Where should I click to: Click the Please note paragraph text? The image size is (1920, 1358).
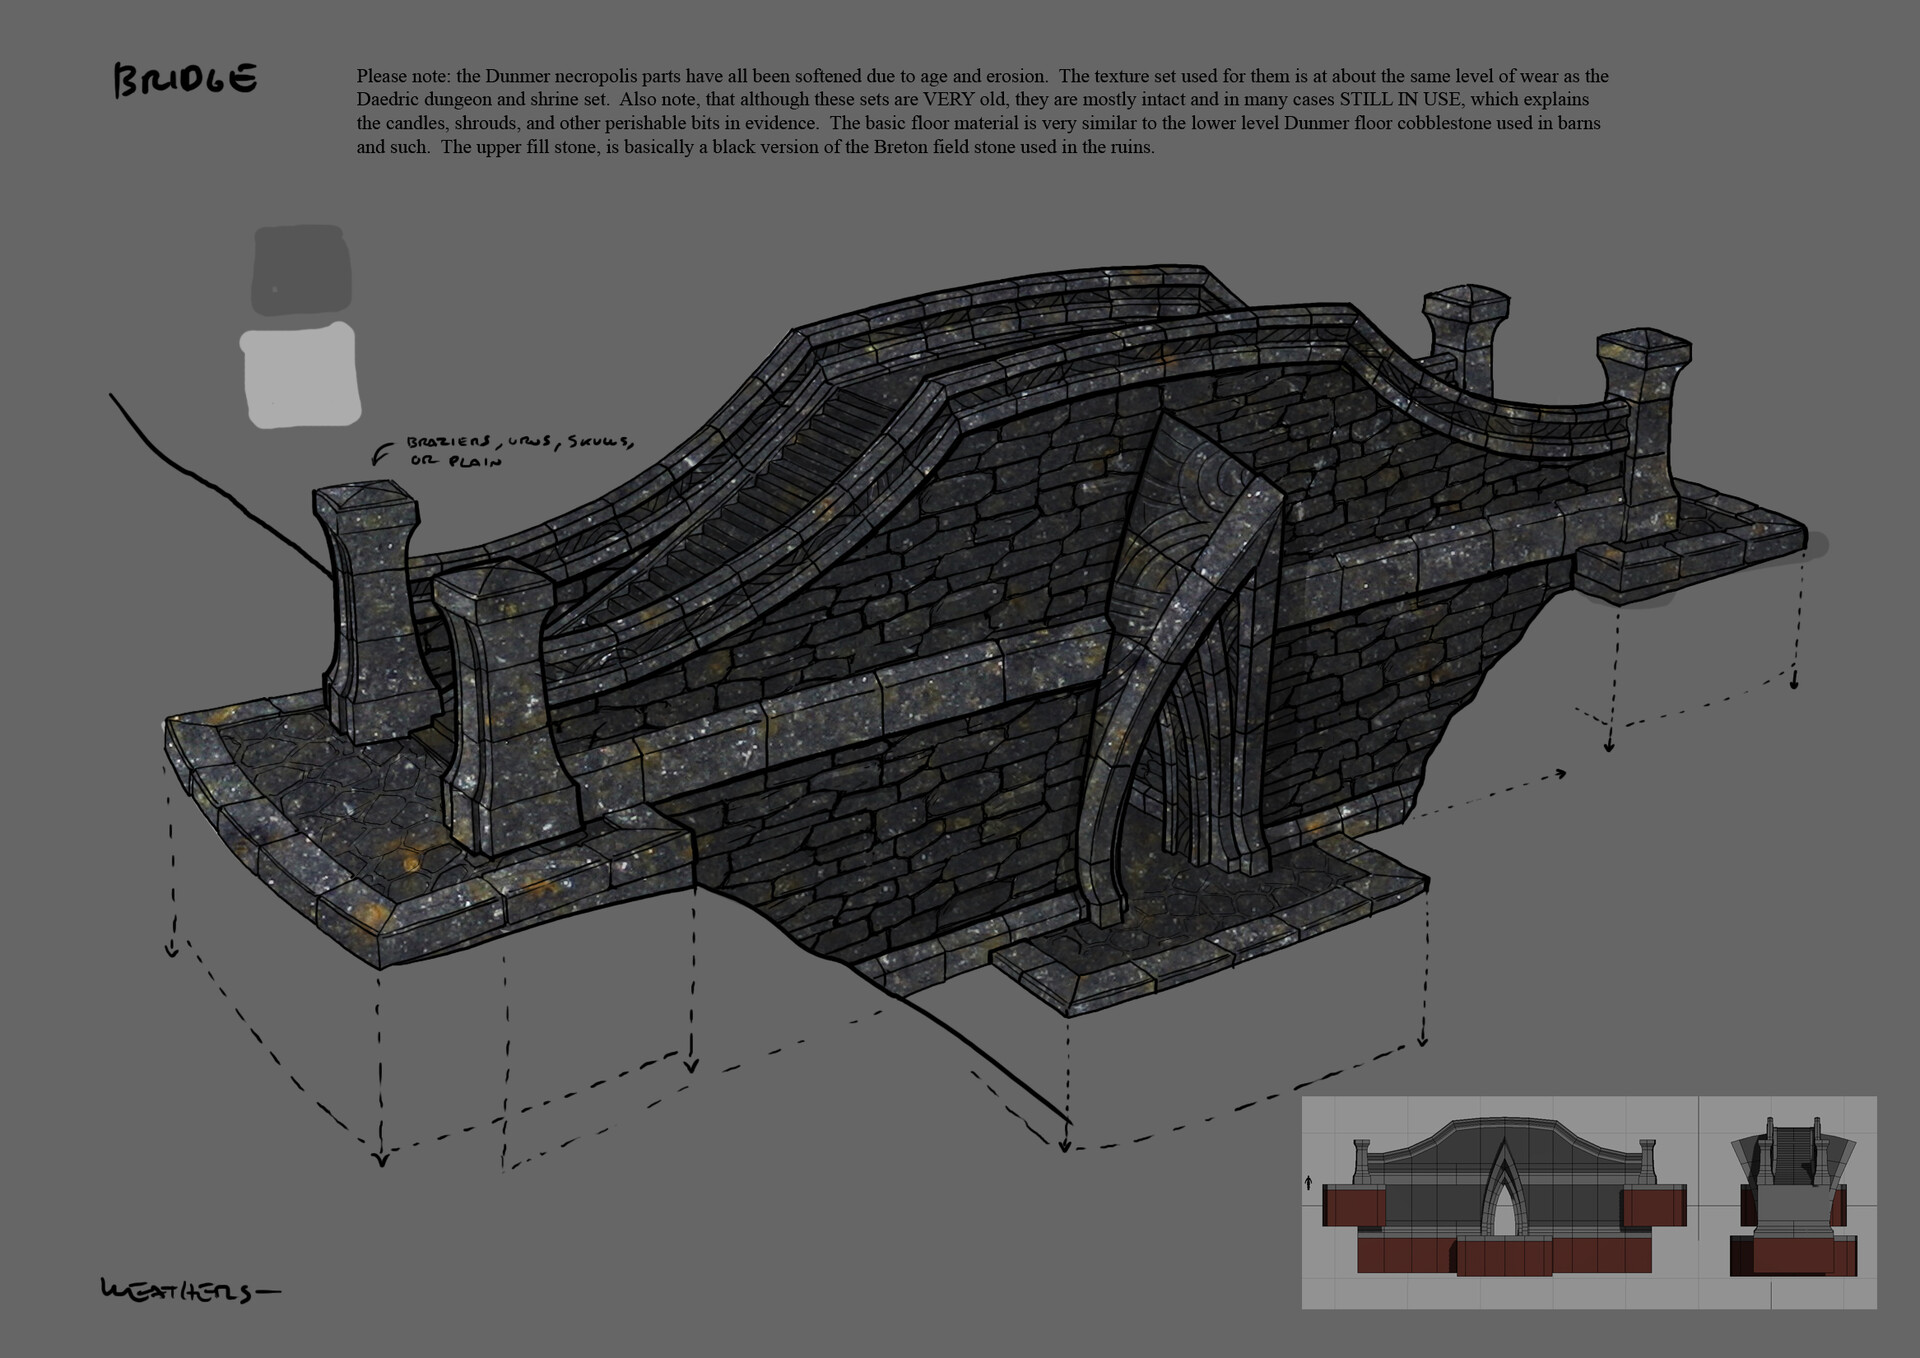point(982,111)
